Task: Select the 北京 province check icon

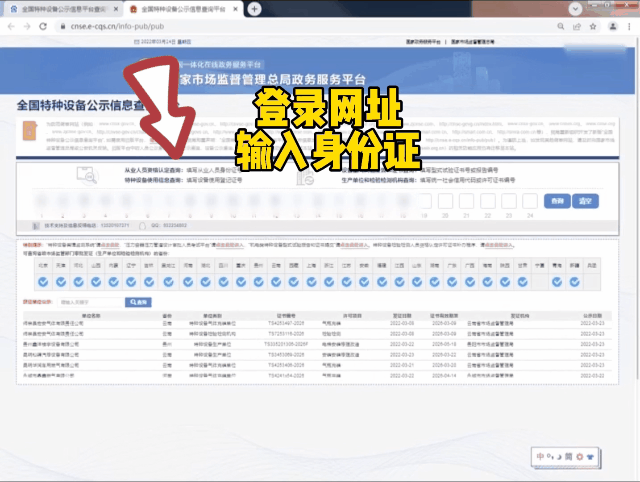Action: (x=42, y=283)
